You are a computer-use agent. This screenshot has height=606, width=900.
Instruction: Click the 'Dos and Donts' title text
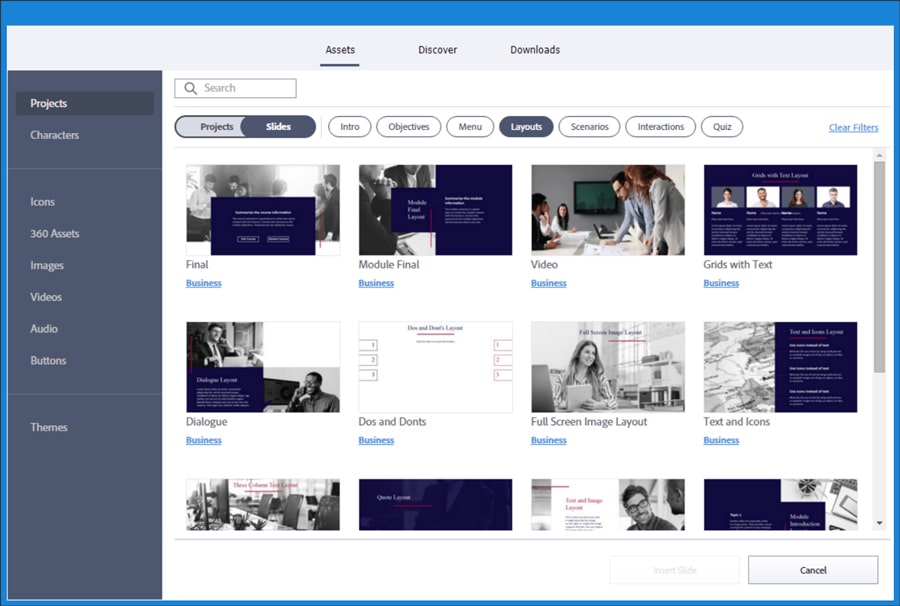(392, 422)
